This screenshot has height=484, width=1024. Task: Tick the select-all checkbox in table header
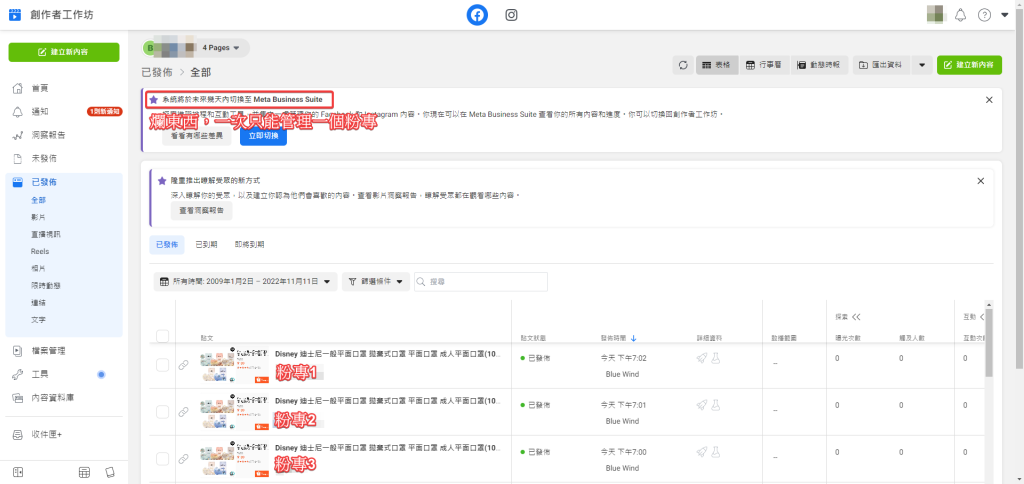[163, 338]
